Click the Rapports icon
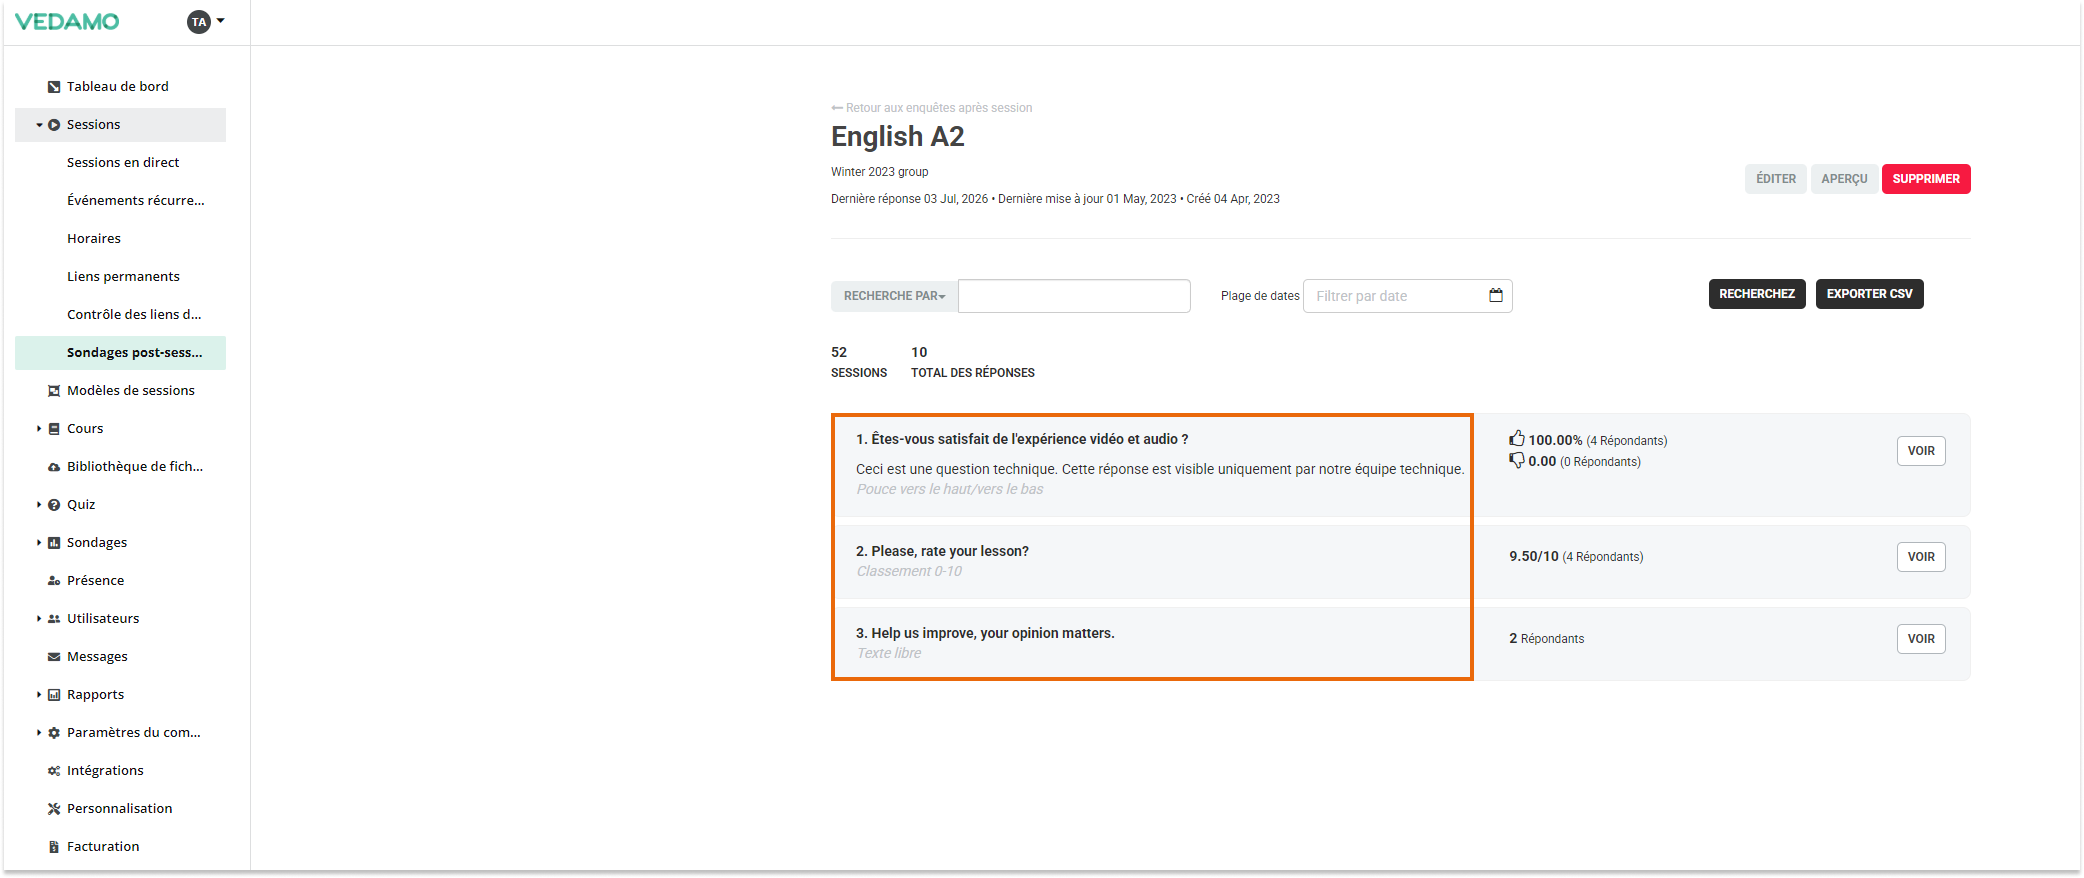 (54, 695)
